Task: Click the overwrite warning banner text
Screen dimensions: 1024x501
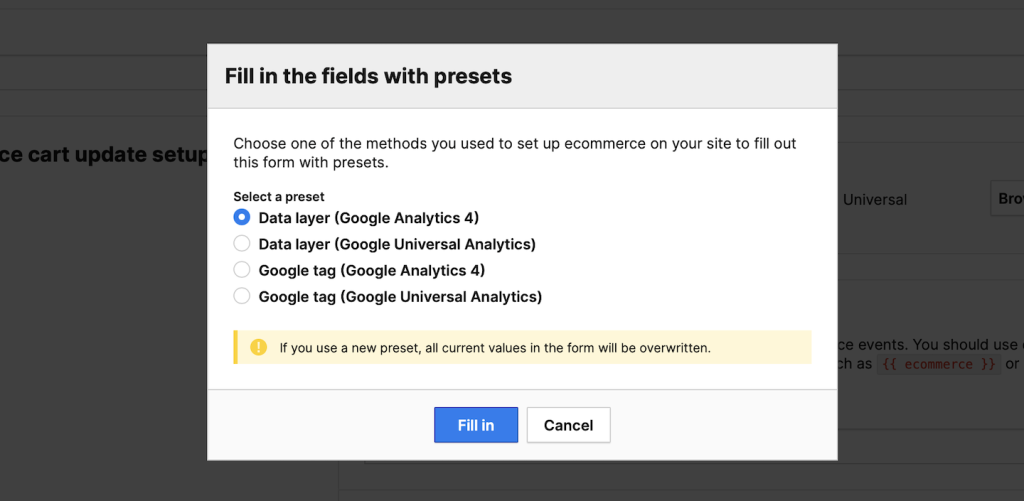Action: pyautogui.click(x=495, y=348)
